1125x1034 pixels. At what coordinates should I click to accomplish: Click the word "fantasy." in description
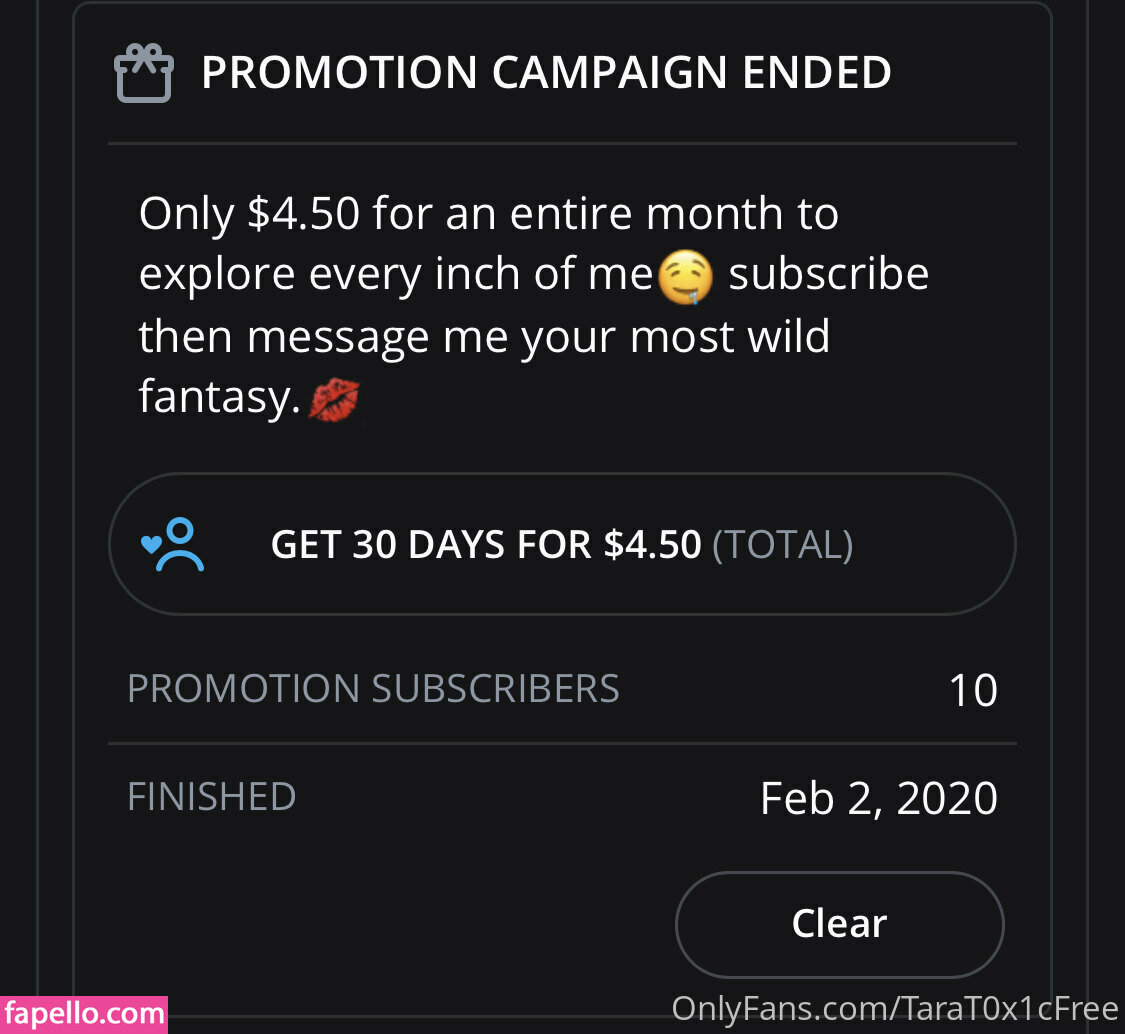(x=220, y=399)
